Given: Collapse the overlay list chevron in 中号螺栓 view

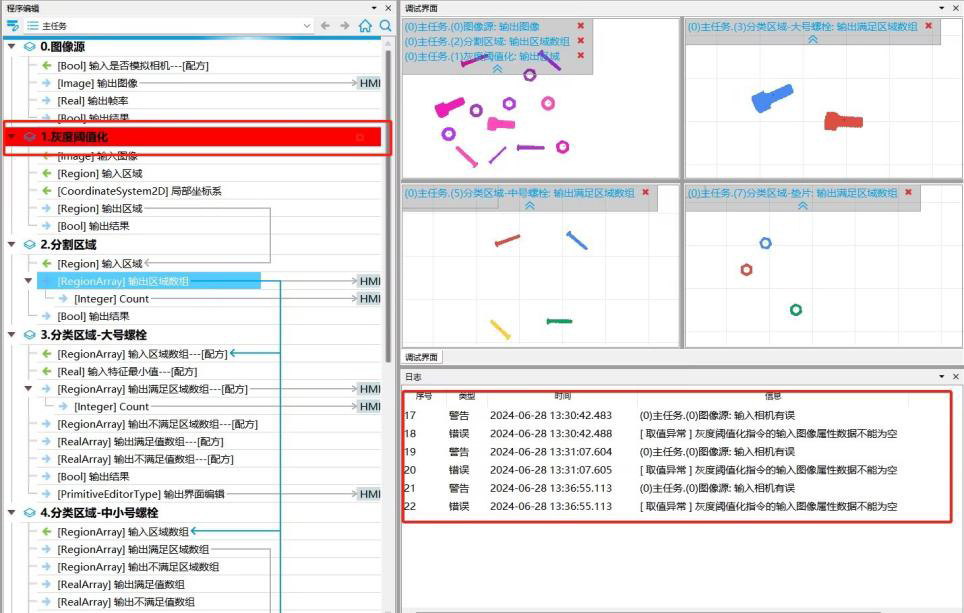Looking at the screenshot, I should tap(529, 205).
